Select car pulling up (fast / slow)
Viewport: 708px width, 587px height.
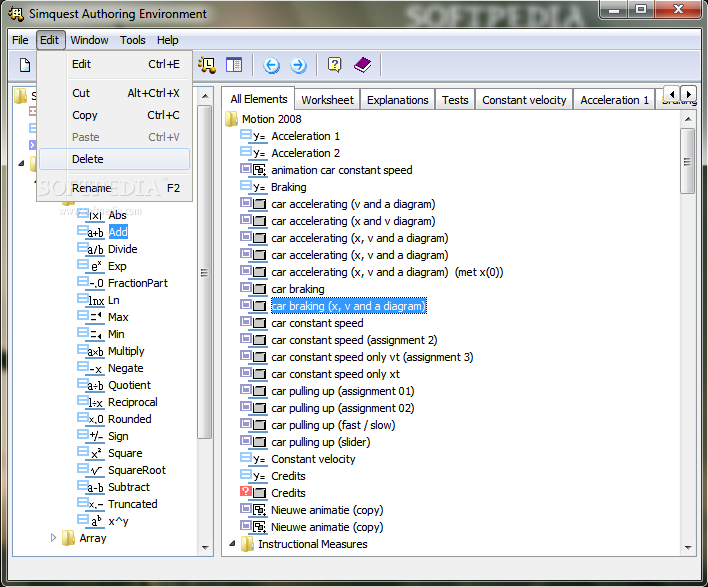click(x=333, y=425)
